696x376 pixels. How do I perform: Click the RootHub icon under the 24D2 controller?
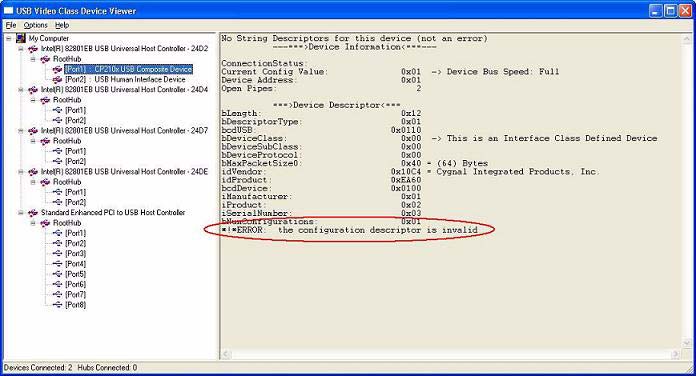(x=45, y=59)
